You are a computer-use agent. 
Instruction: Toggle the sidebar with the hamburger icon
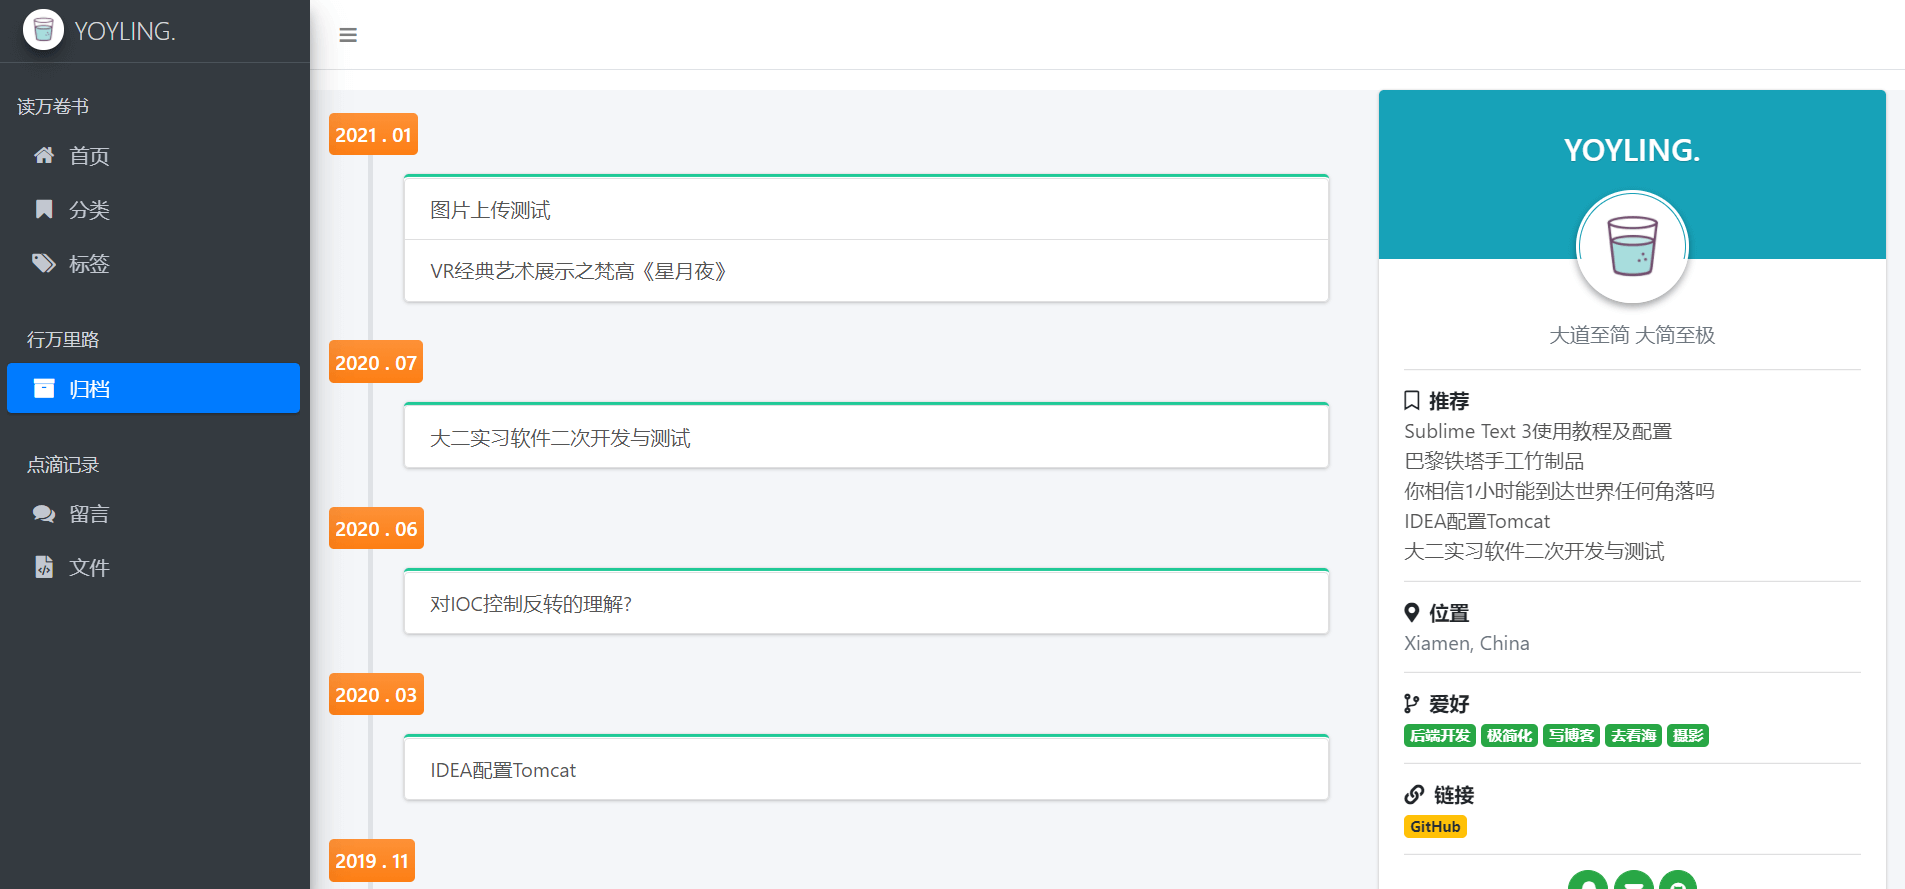coord(348,35)
